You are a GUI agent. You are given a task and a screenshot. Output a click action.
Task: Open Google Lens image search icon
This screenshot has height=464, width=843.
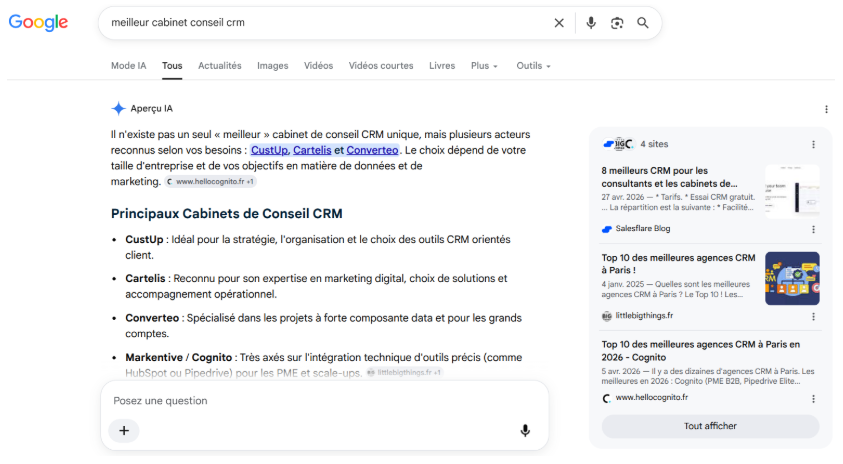[617, 23]
